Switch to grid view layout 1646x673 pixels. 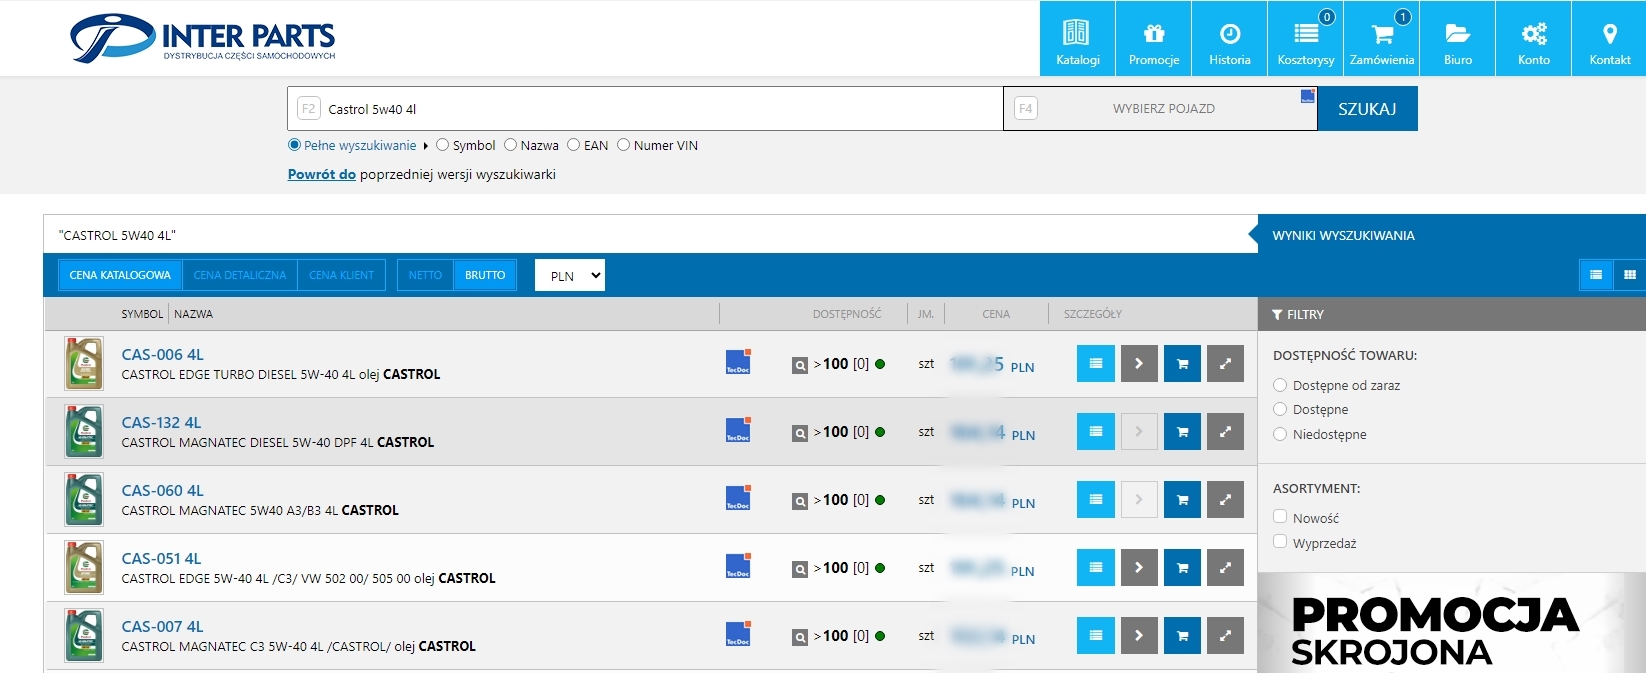coord(1630,275)
